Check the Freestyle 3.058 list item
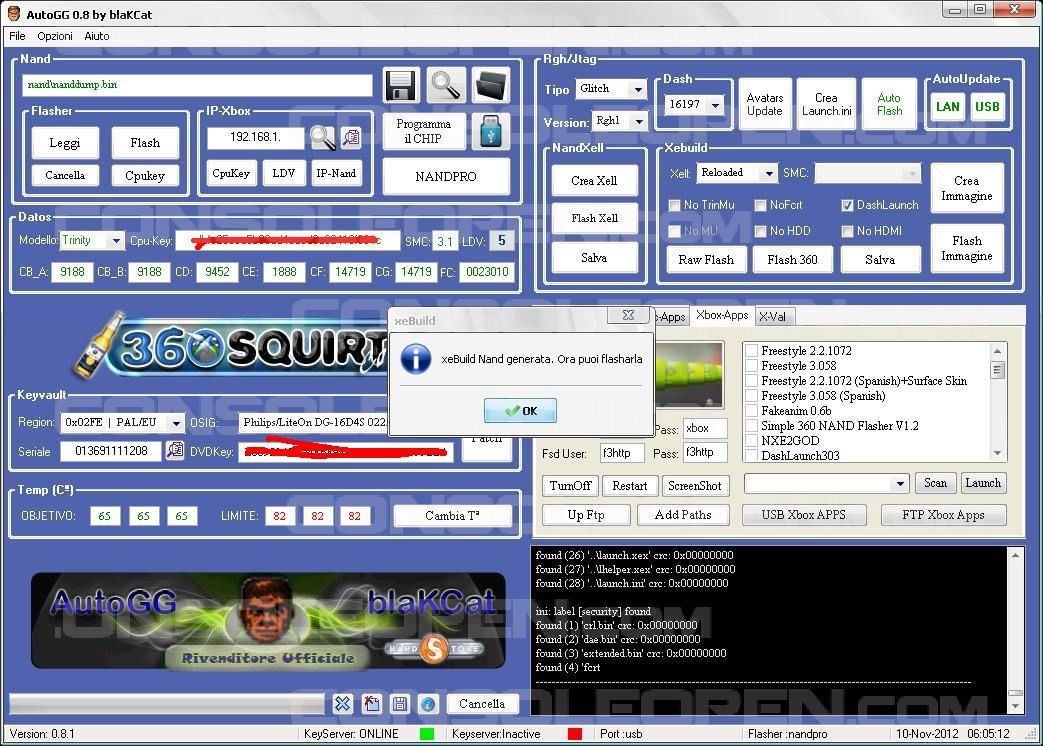 [752, 366]
